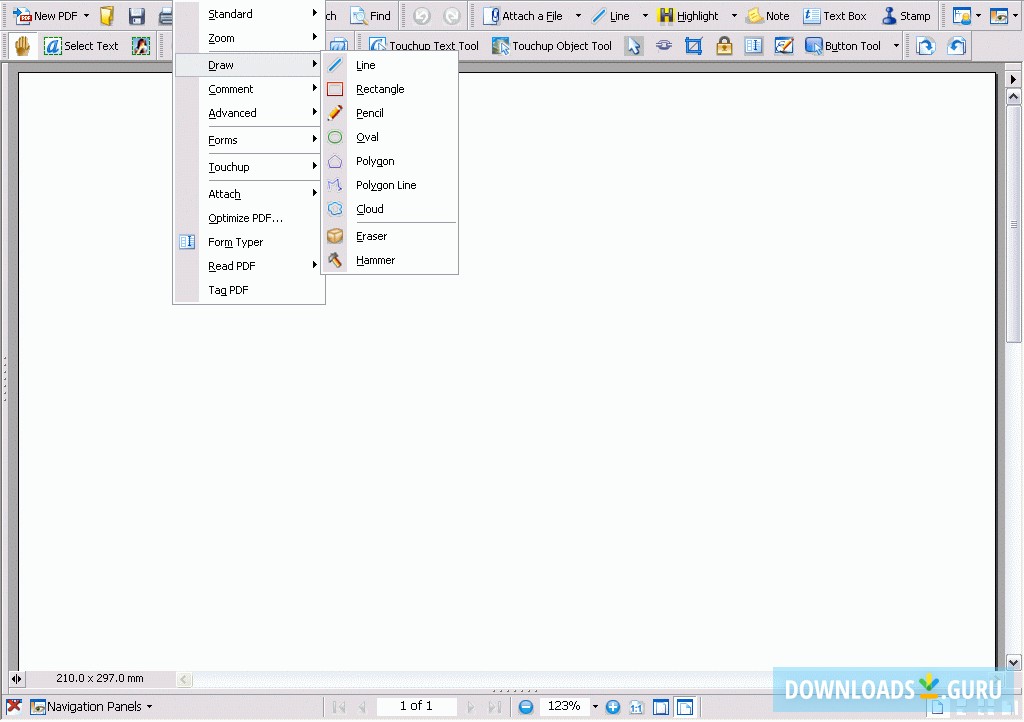This screenshot has width=1024, height=722.
Task: Open the Touchup submenu
Action: (249, 166)
